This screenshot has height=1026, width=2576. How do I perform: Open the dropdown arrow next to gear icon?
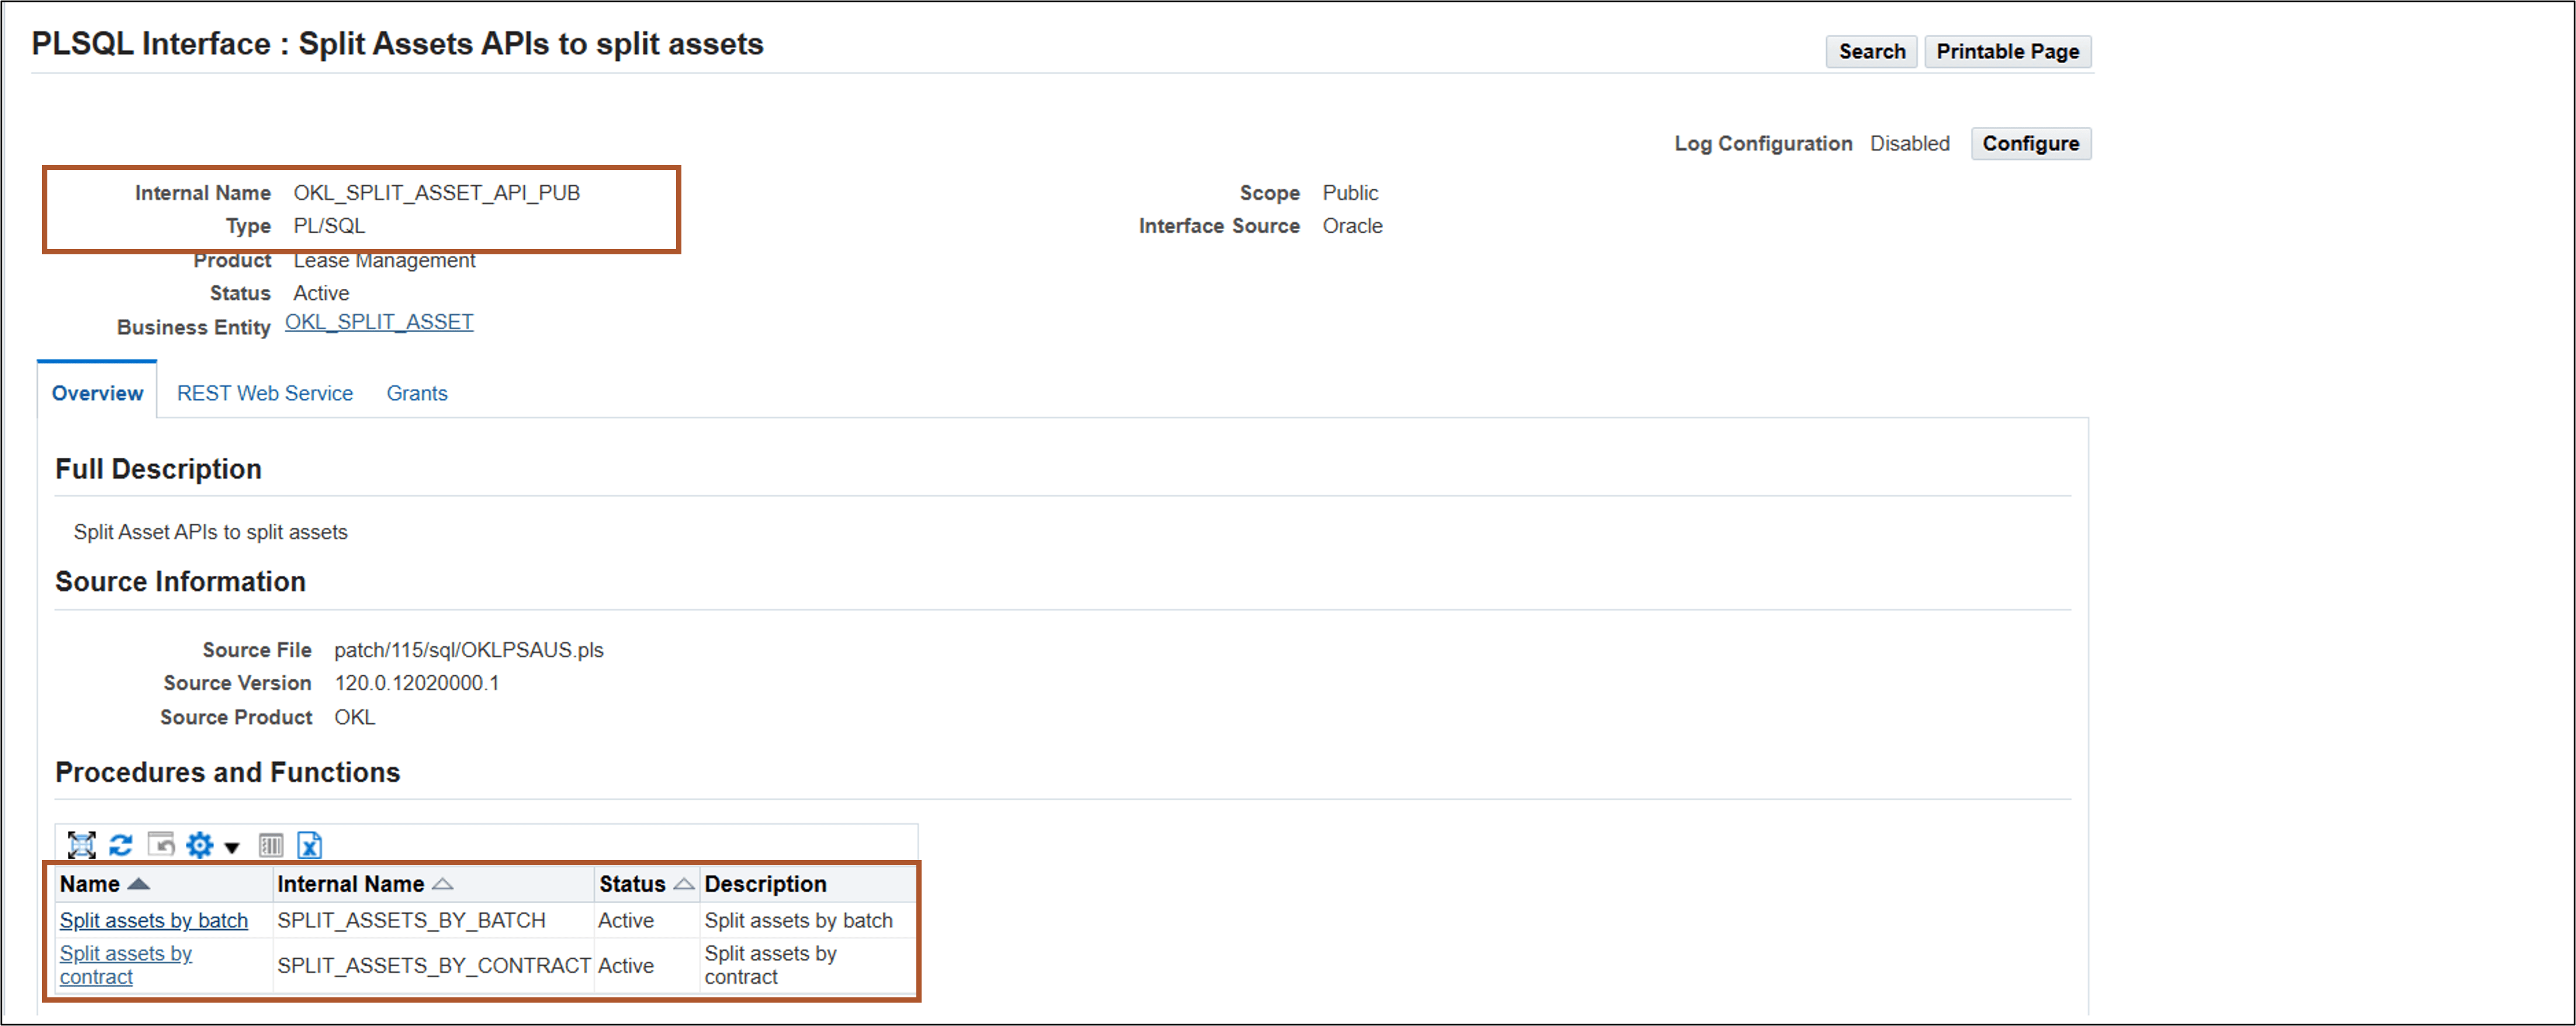coord(231,847)
